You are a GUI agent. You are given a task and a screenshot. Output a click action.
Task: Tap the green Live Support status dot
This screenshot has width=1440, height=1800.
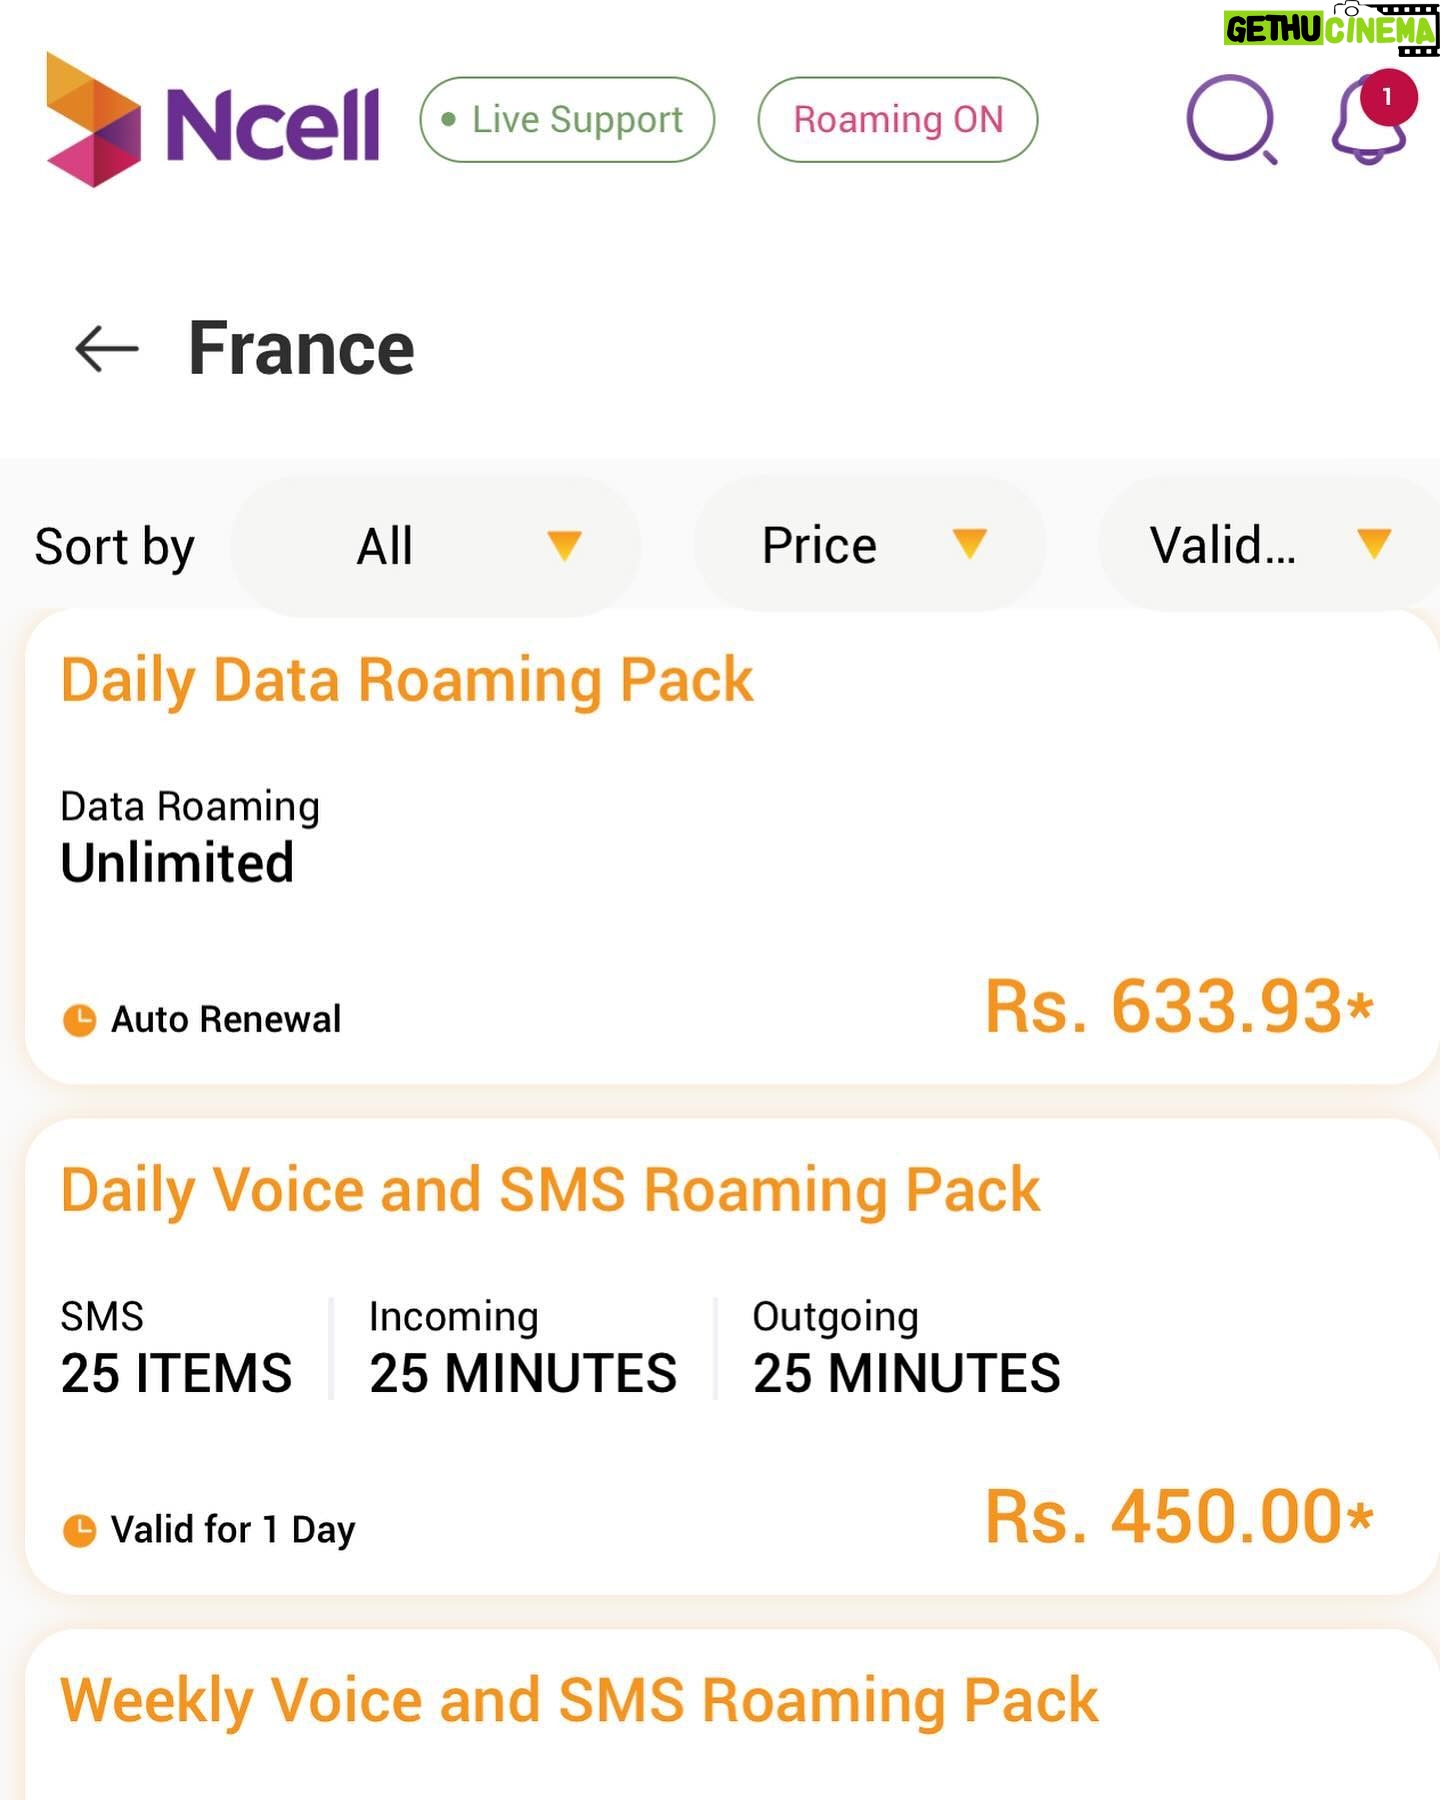click(449, 120)
